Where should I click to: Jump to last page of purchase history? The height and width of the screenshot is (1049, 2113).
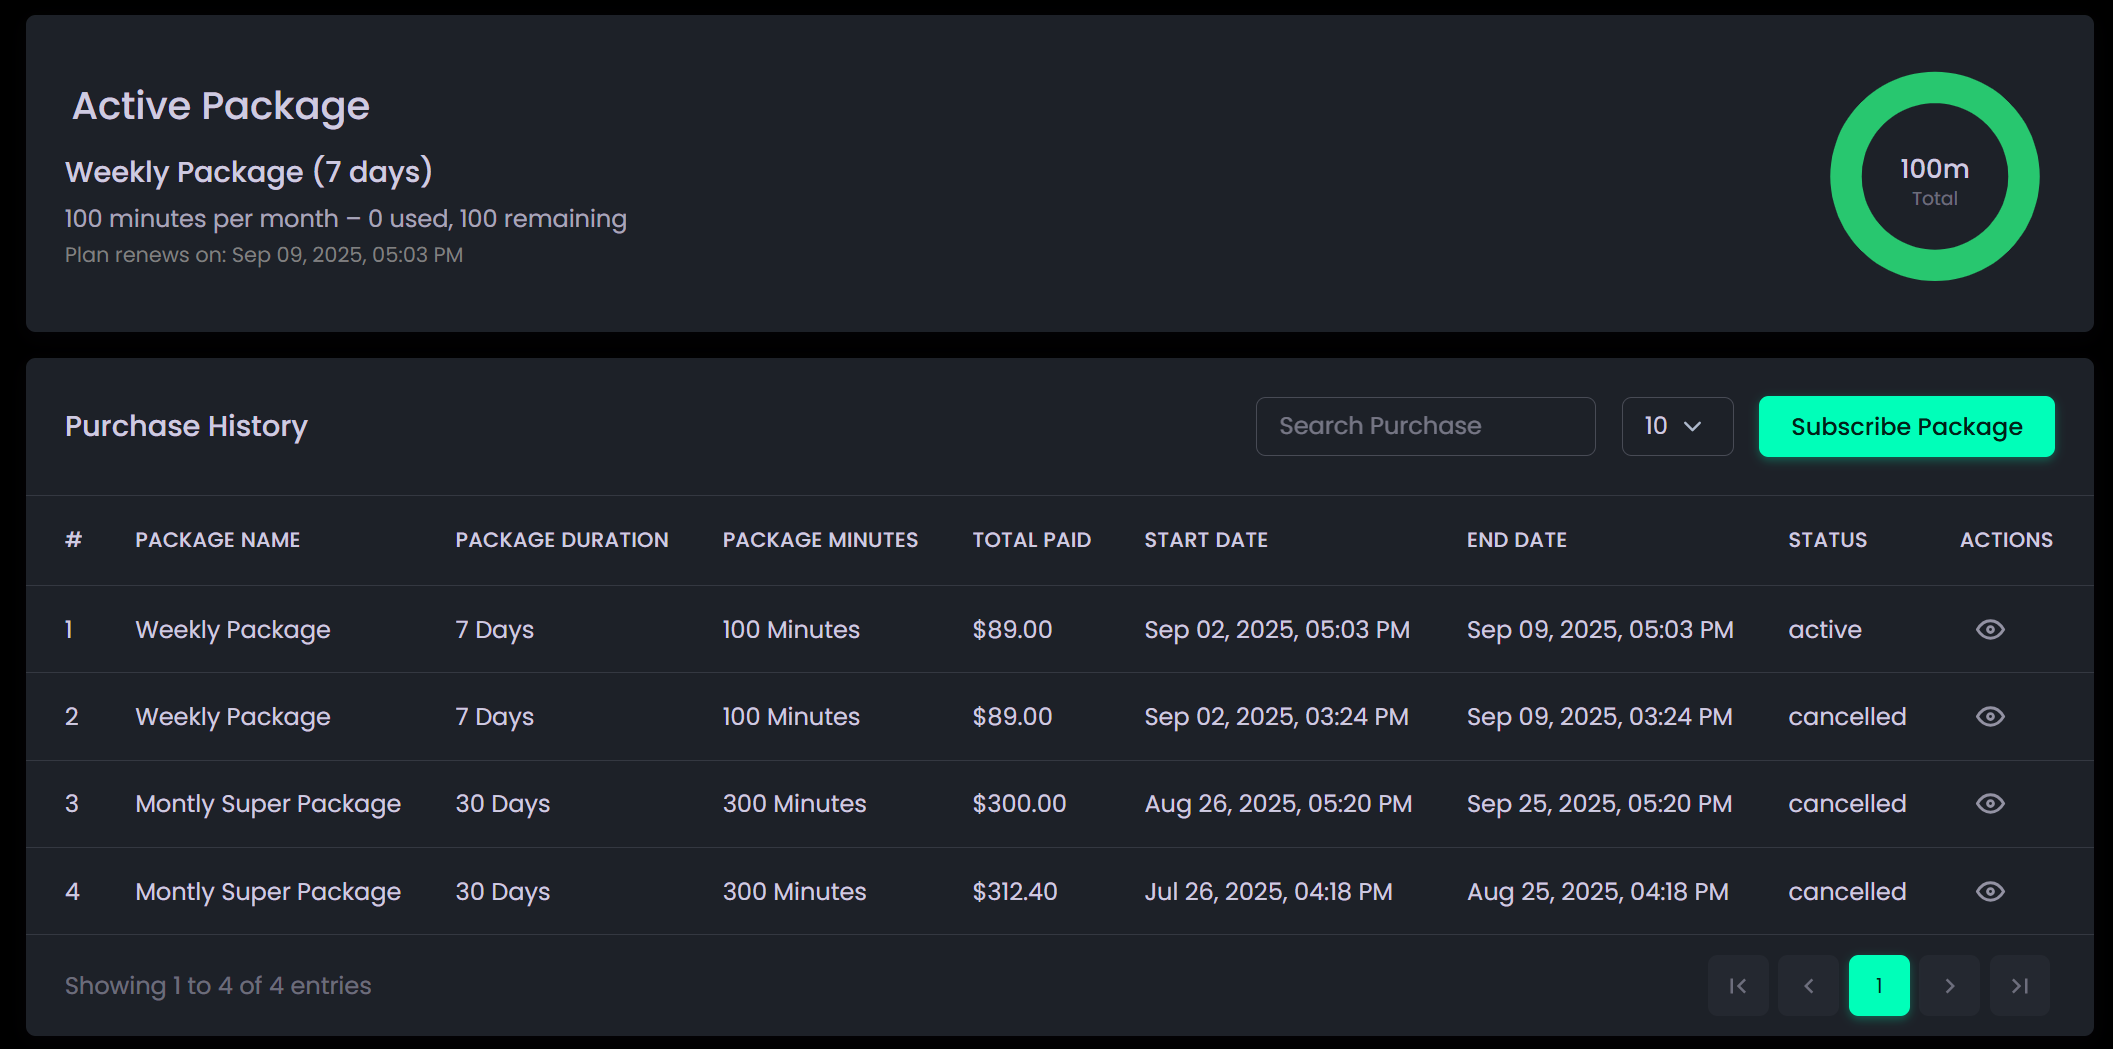click(x=2019, y=986)
